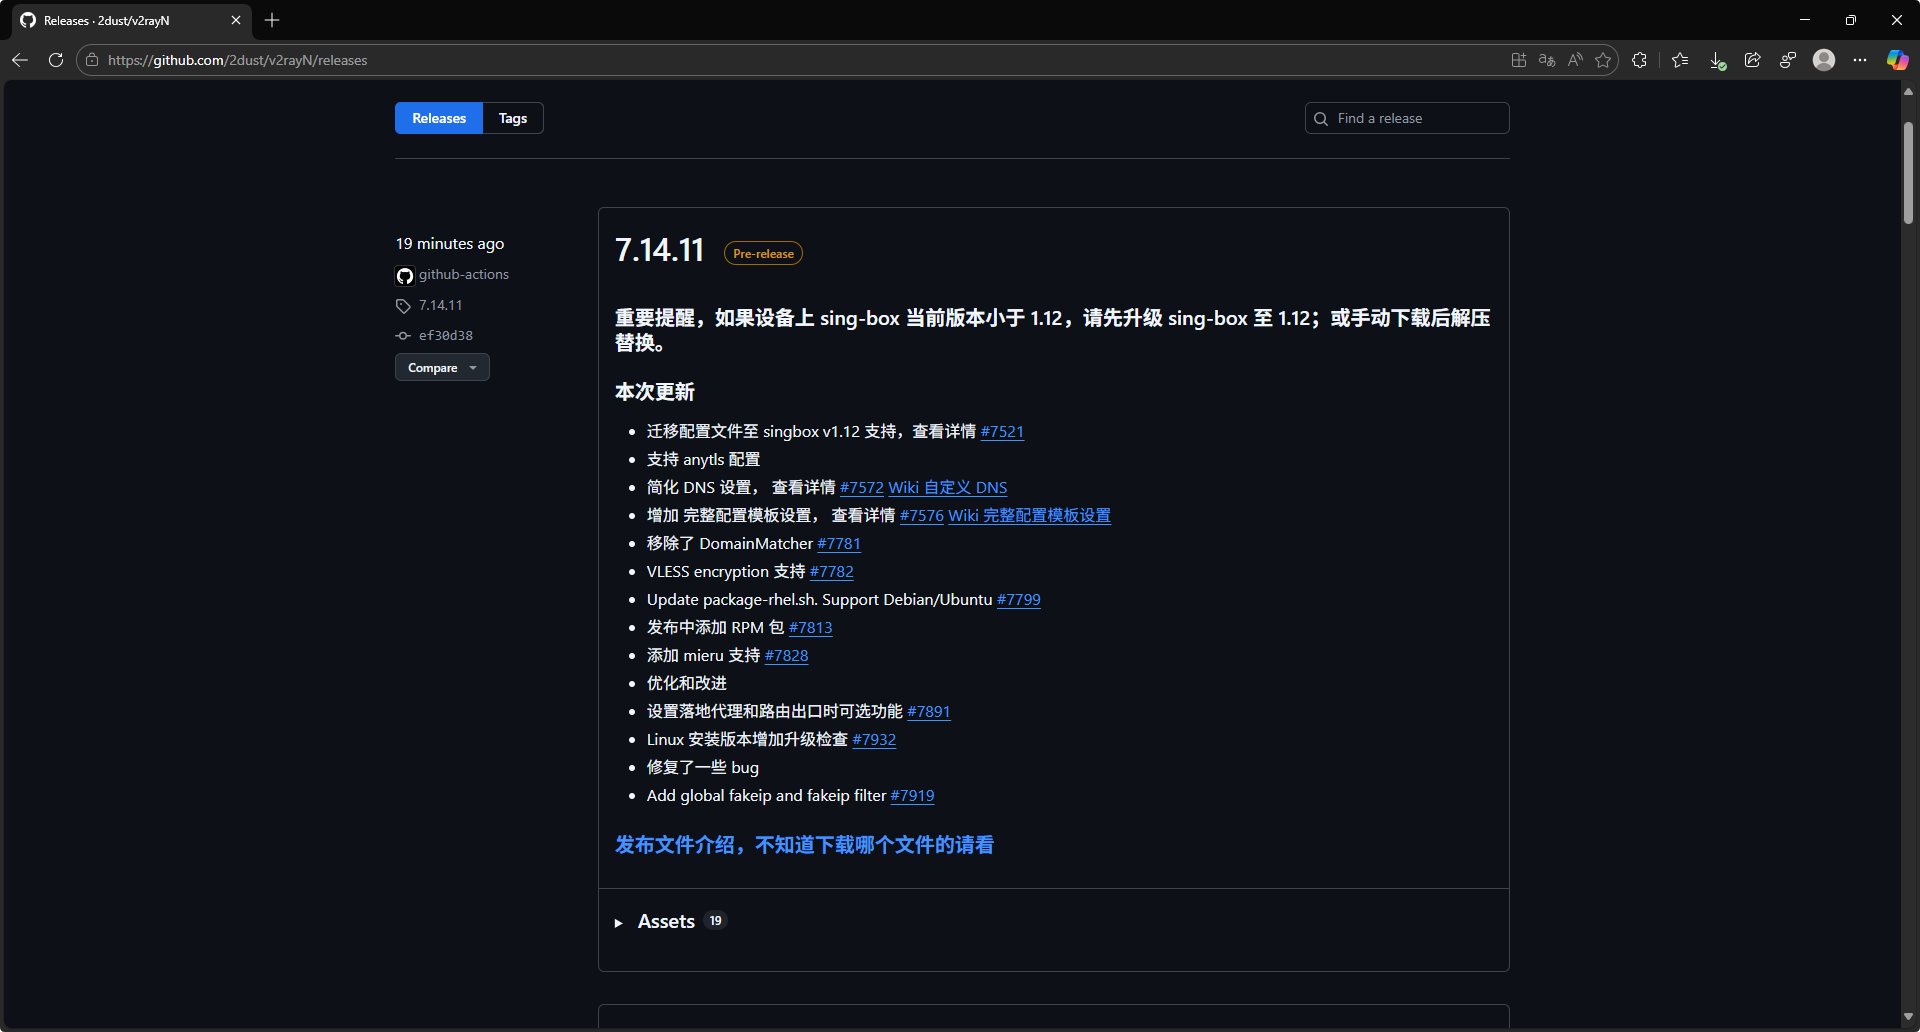
Task: Click the Translate page icon in address bar
Action: coord(1547,60)
